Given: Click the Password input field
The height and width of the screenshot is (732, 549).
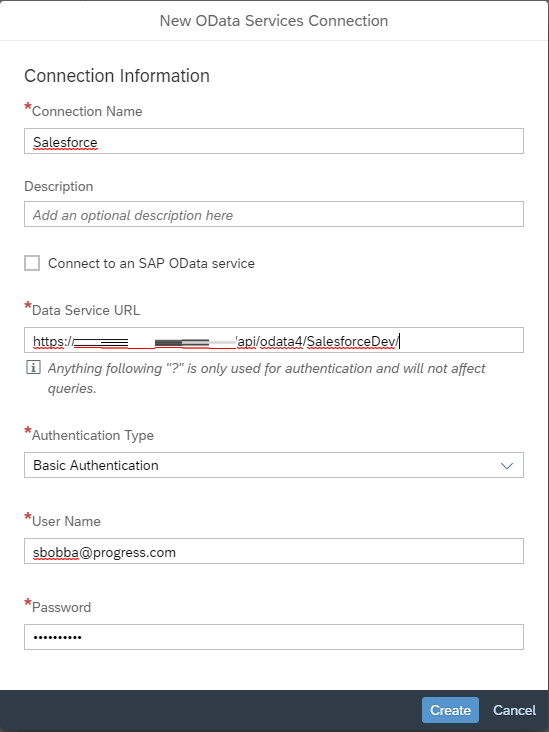Looking at the screenshot, I should pos(274,637).
